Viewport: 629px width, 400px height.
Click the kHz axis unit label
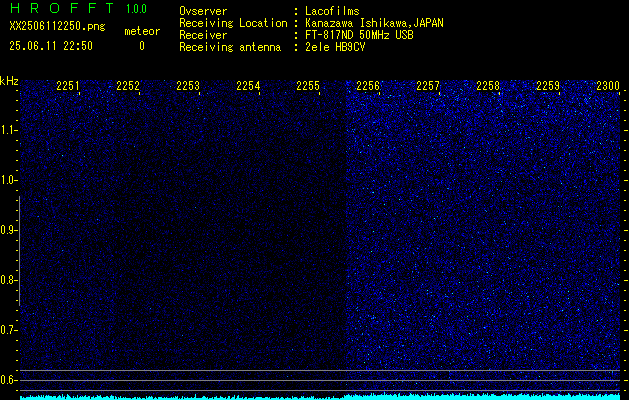(x=9, y=81)
